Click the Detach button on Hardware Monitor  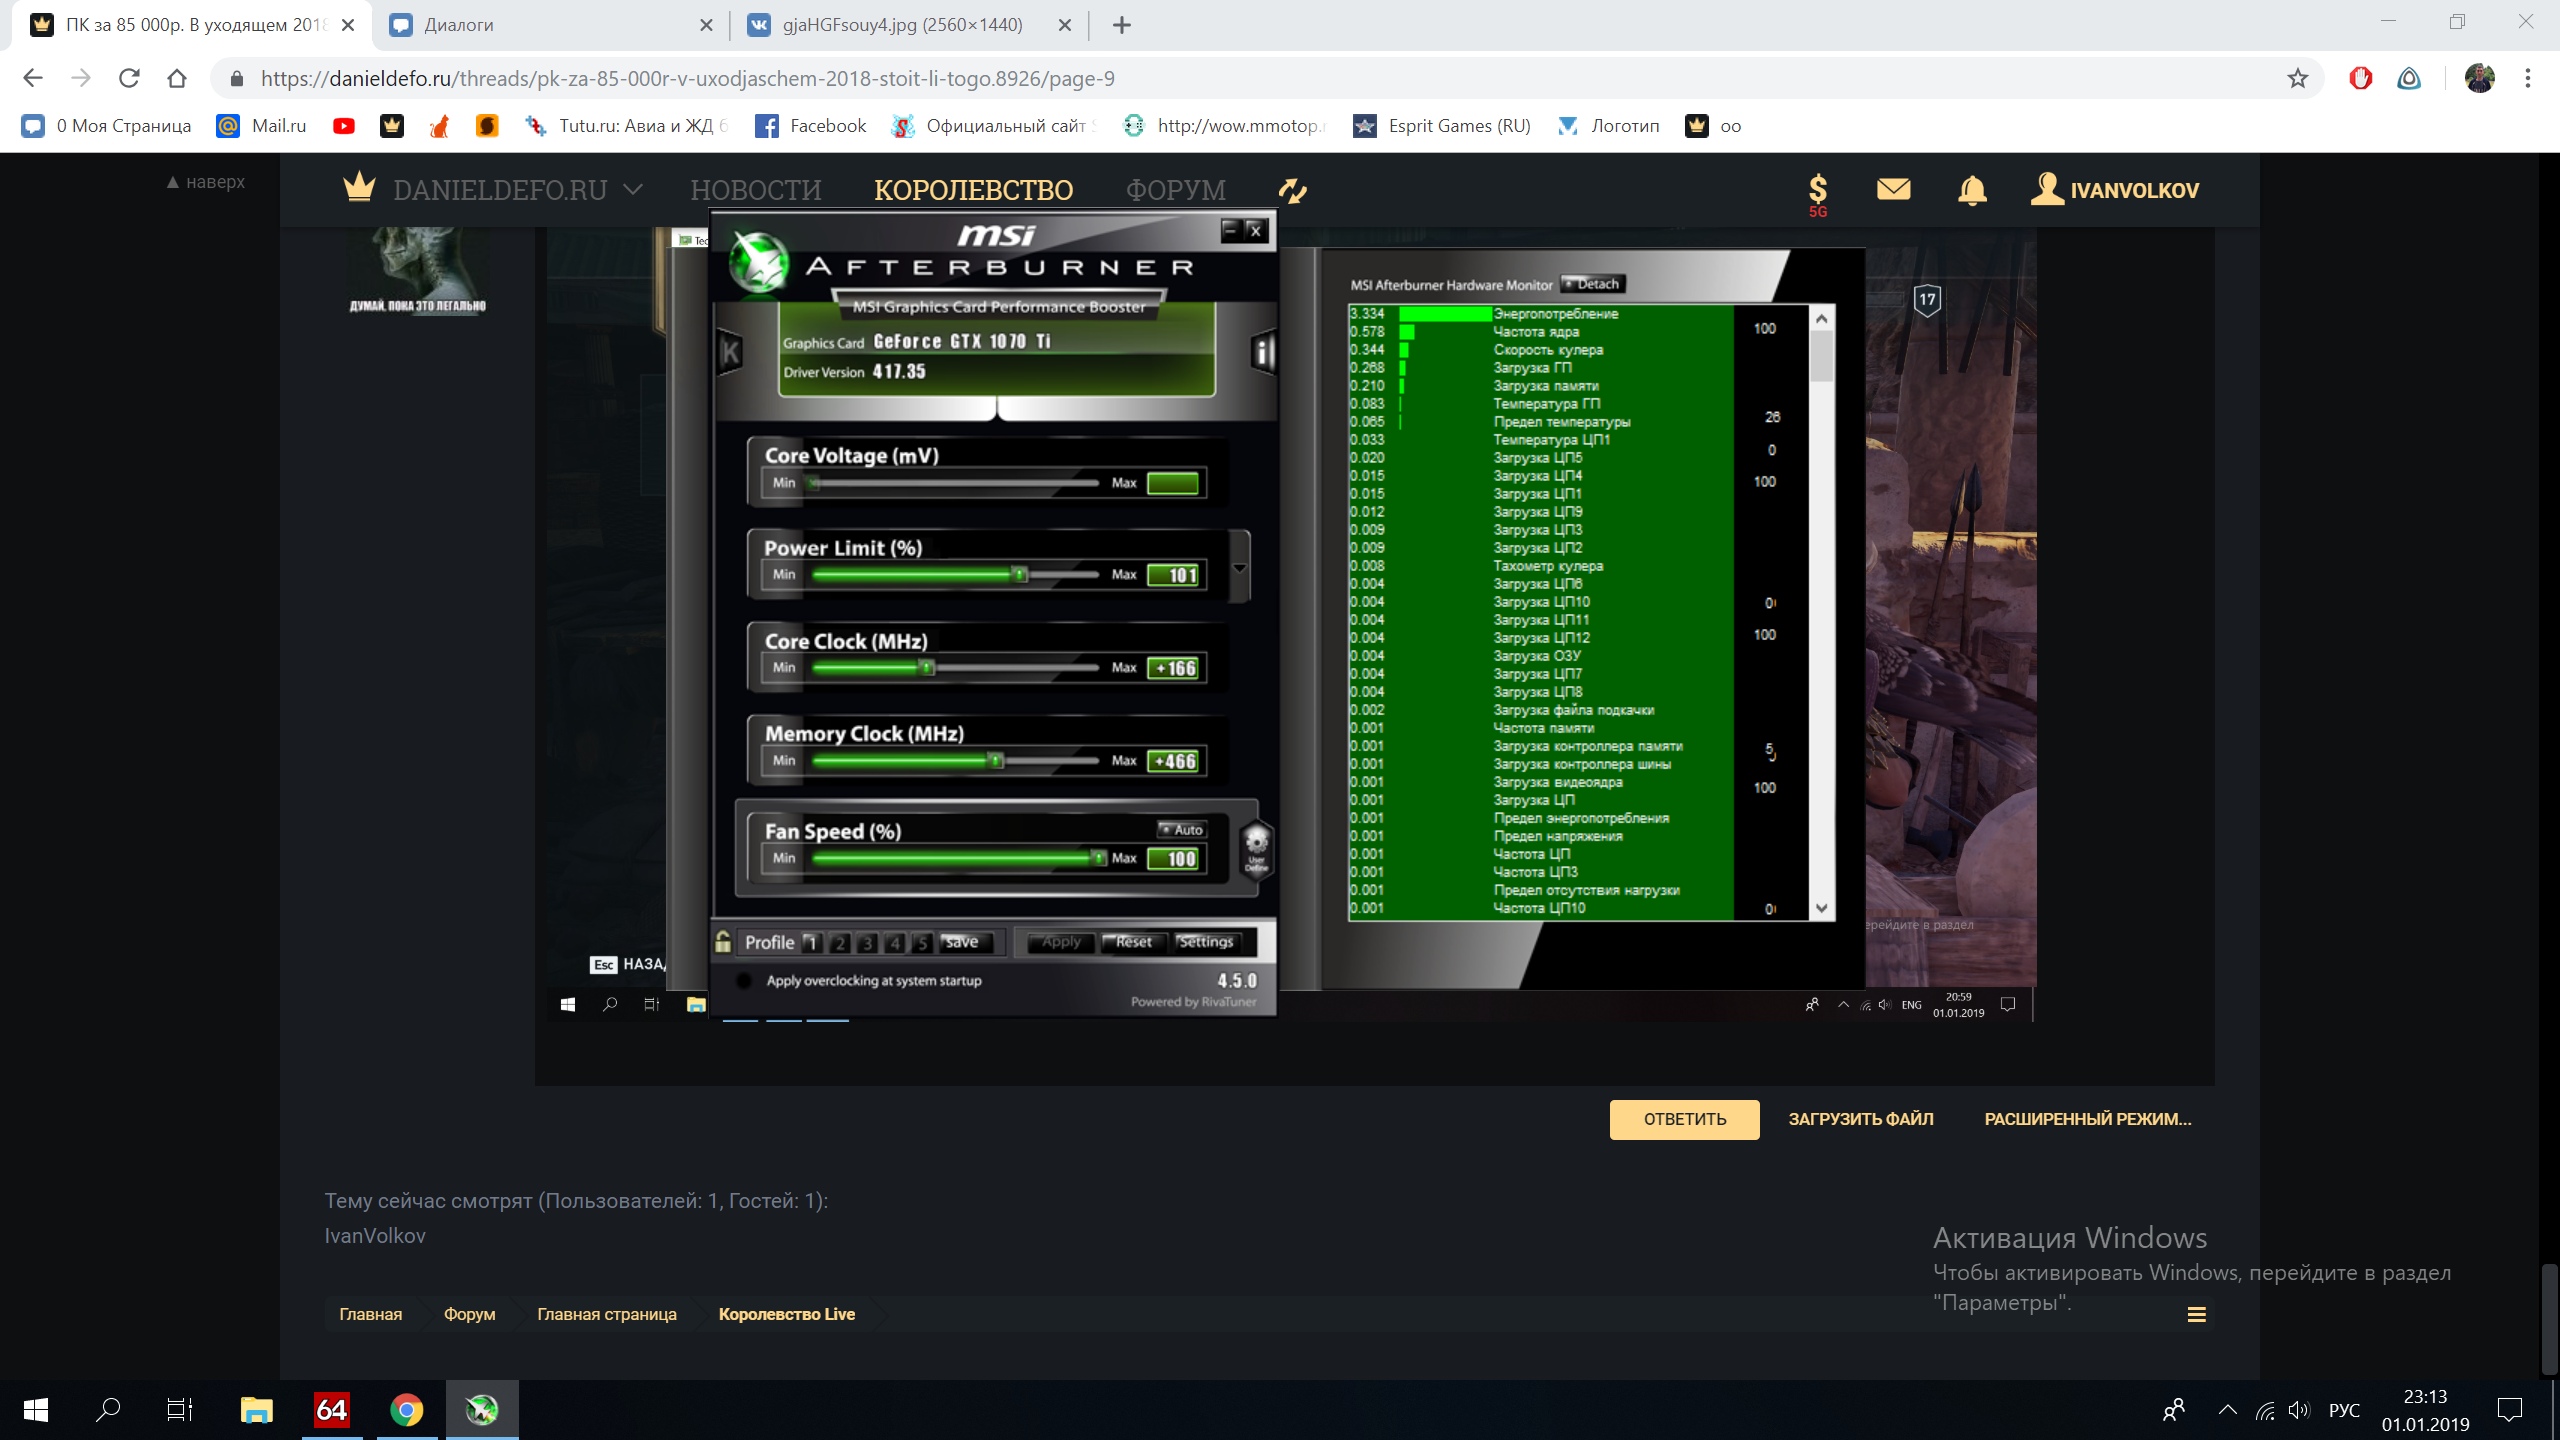click(x=1594, y=284)
